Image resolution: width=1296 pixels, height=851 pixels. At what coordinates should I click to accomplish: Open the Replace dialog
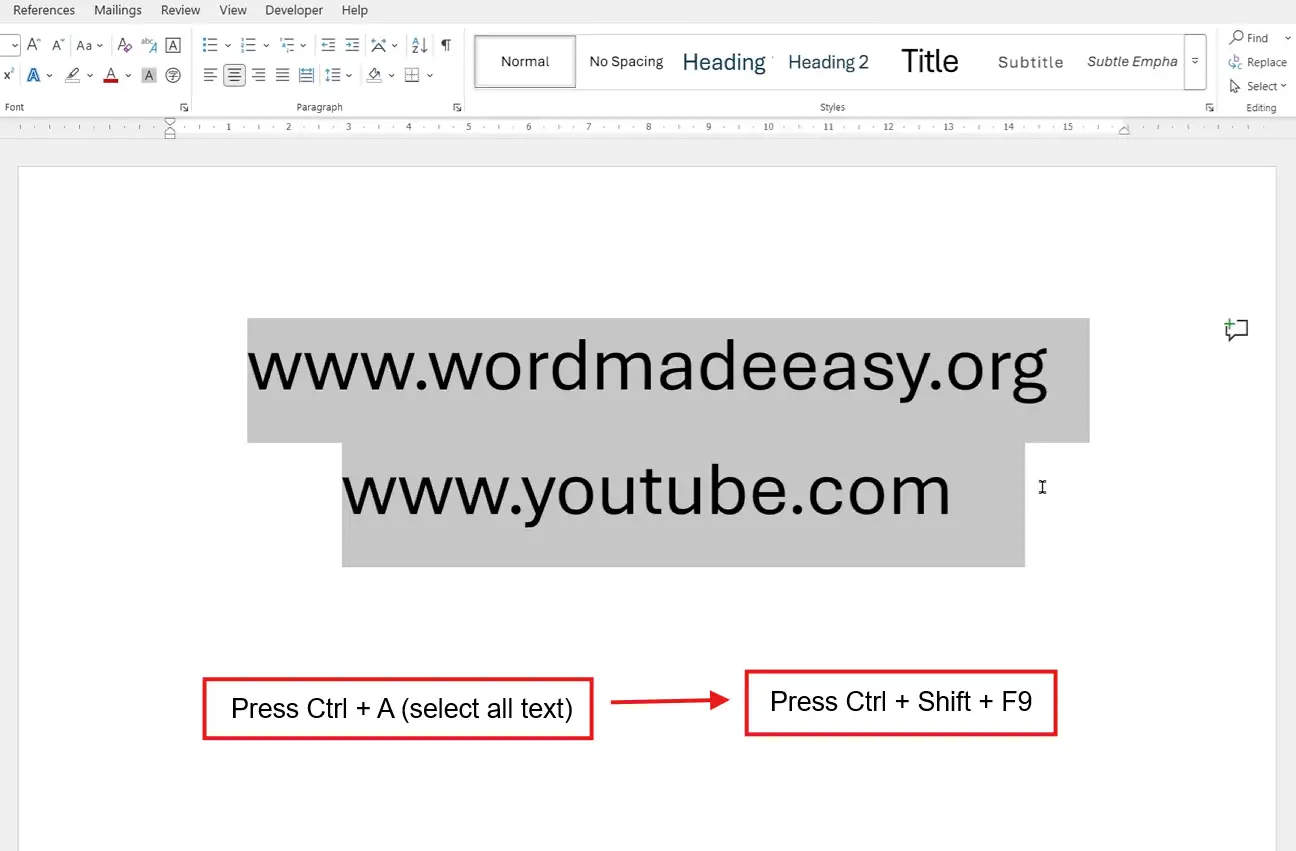click(1258, 62)
